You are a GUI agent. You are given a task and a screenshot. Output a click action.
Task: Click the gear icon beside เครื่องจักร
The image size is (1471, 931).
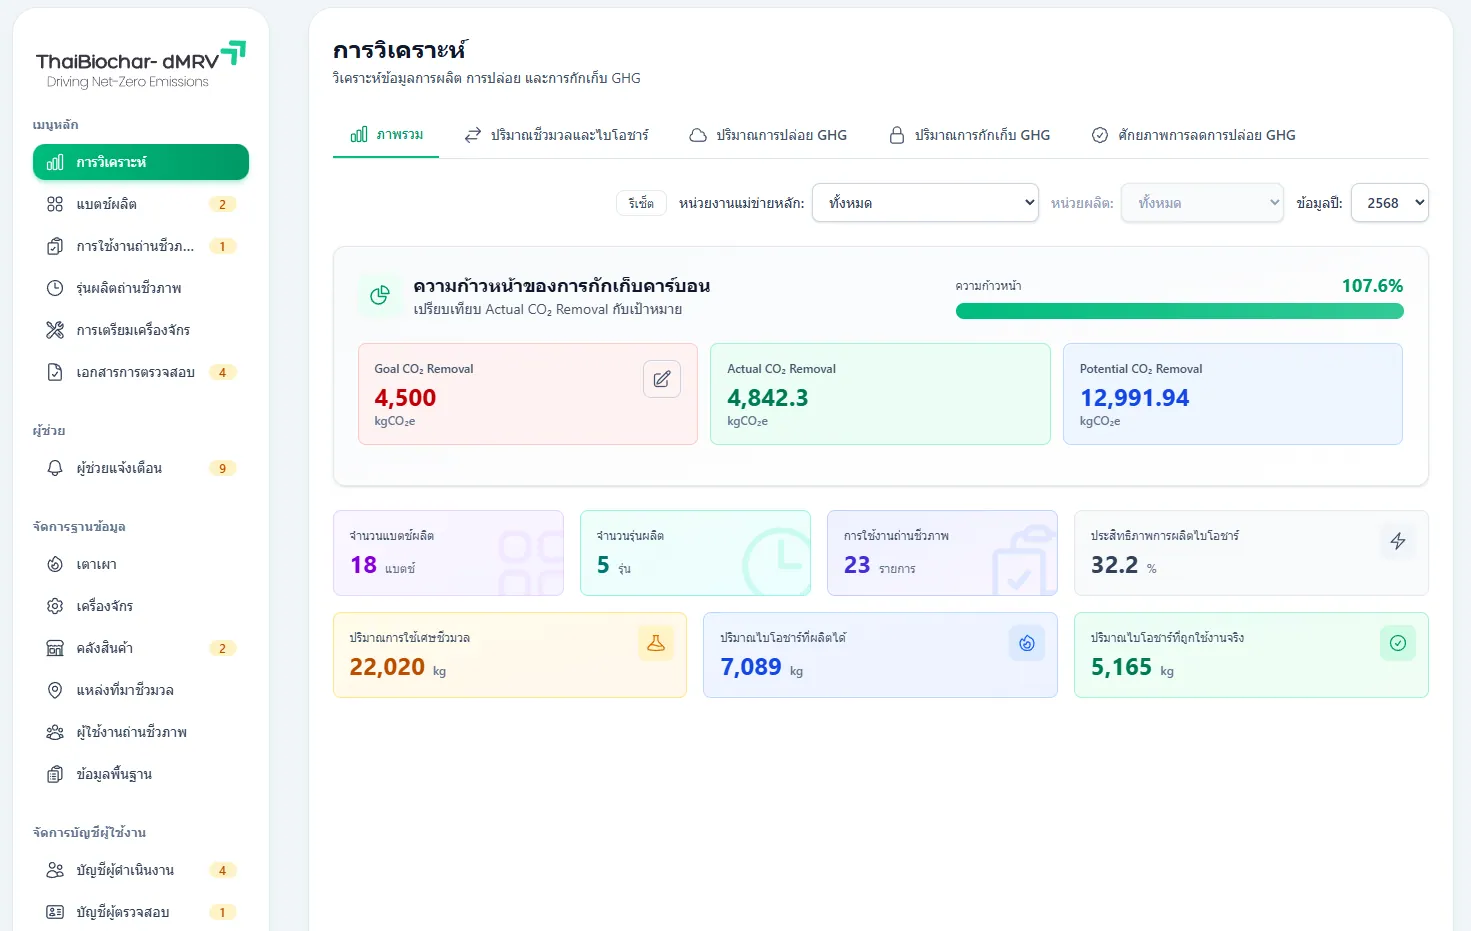[55, 606]
